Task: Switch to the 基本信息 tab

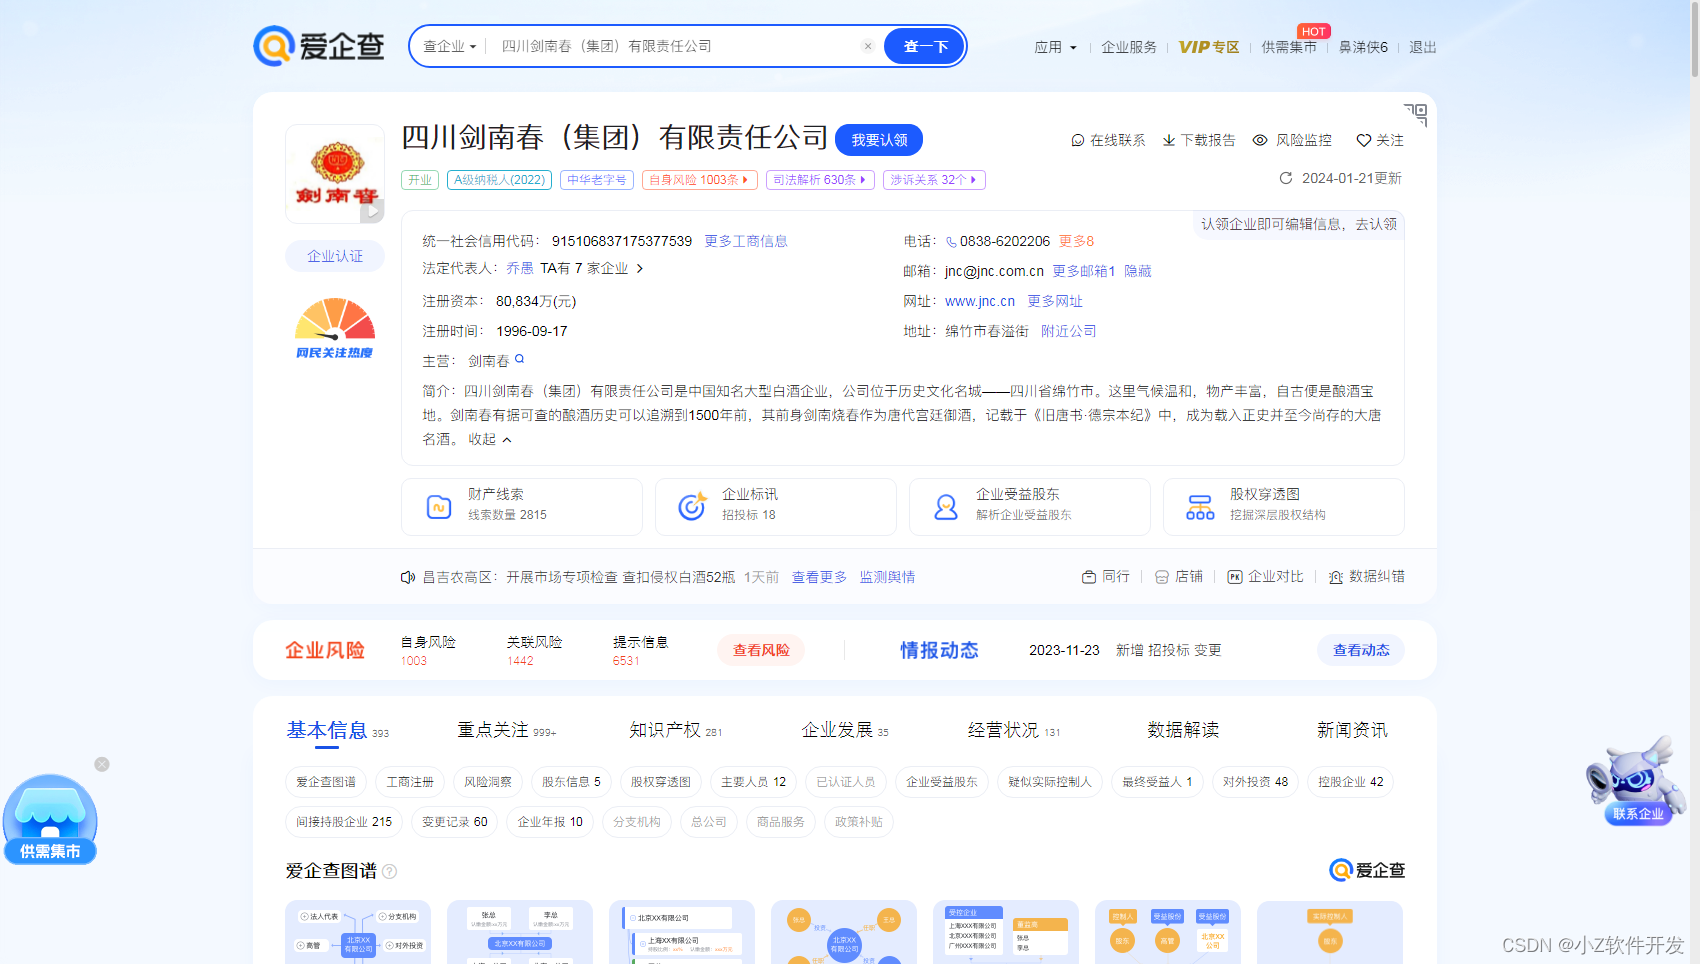Action: 337,731
